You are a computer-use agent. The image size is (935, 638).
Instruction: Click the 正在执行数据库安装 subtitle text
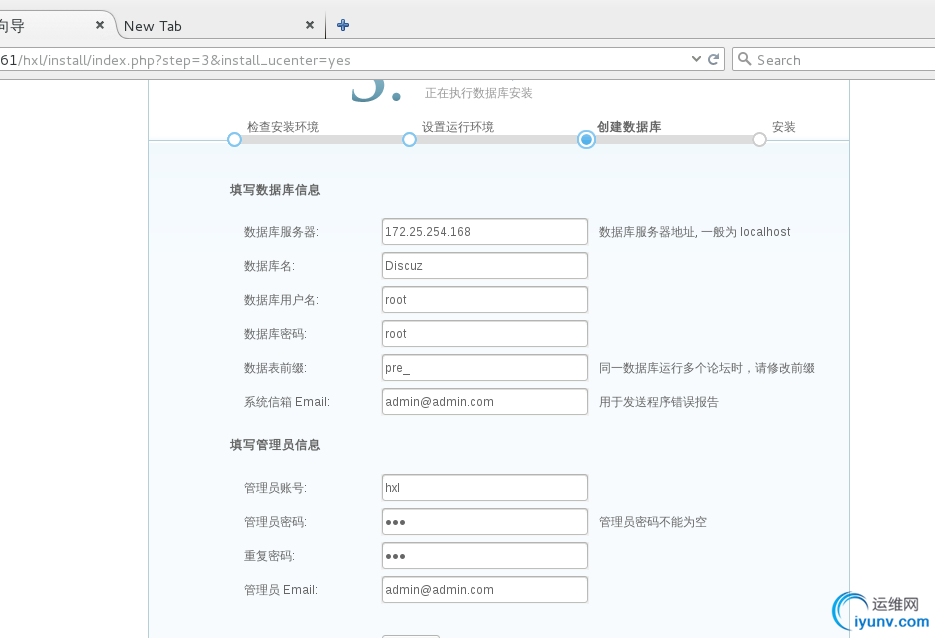(x=478, y=93)
